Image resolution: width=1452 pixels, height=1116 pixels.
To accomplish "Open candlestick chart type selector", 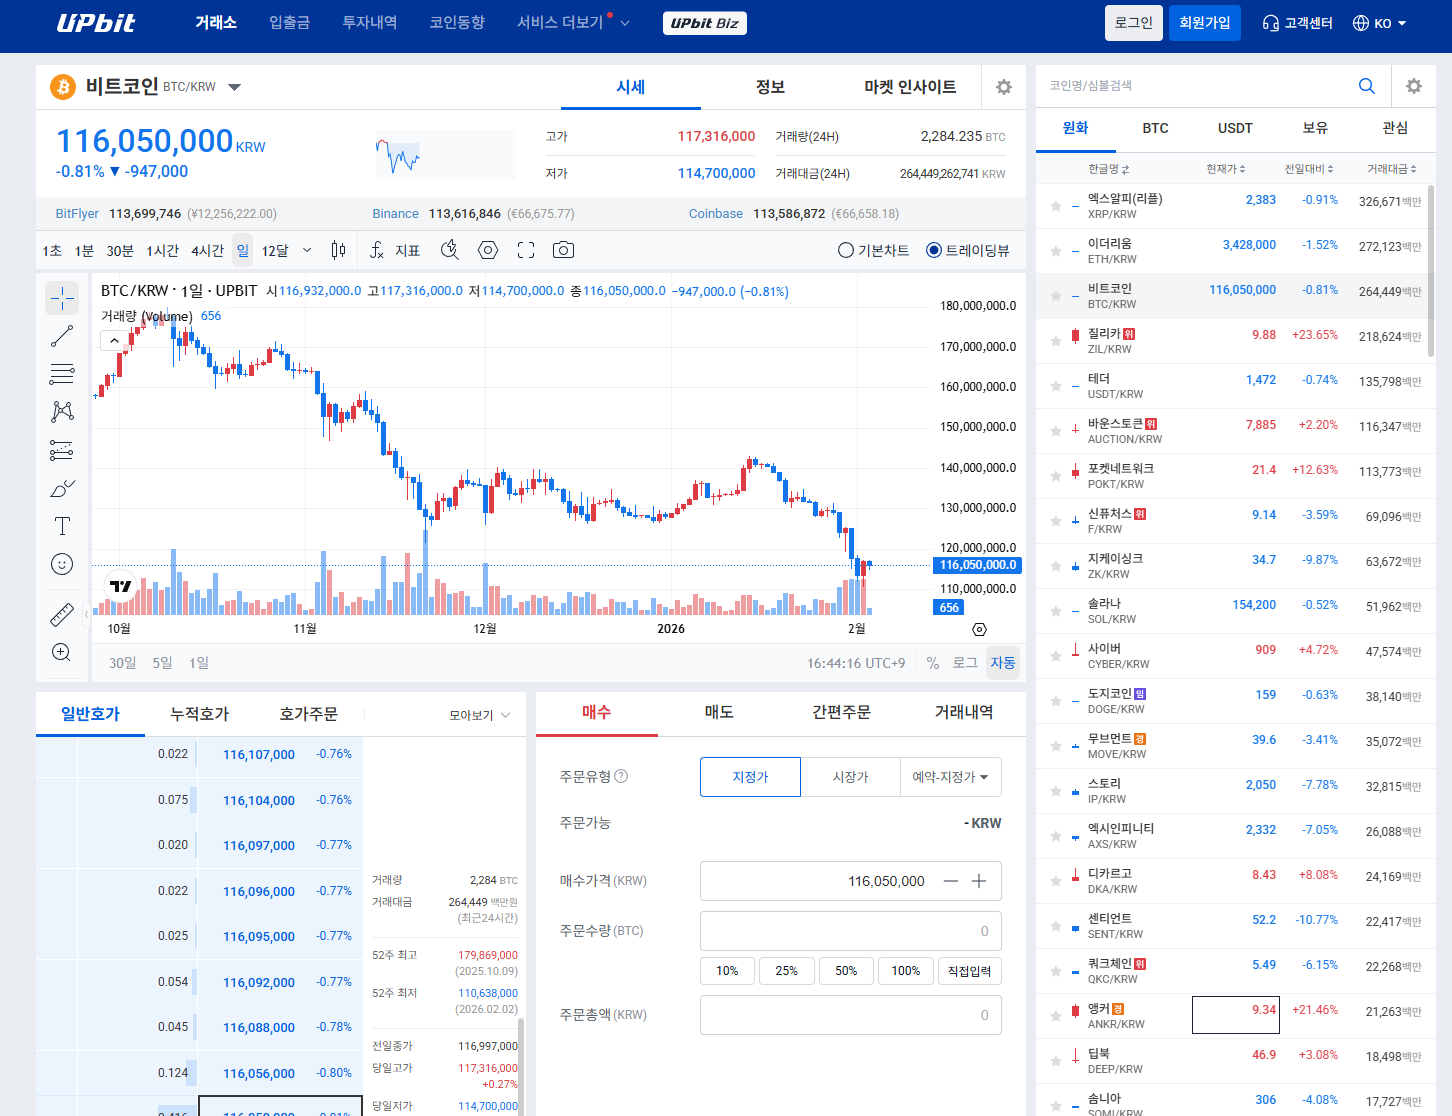I will [338, 250].
